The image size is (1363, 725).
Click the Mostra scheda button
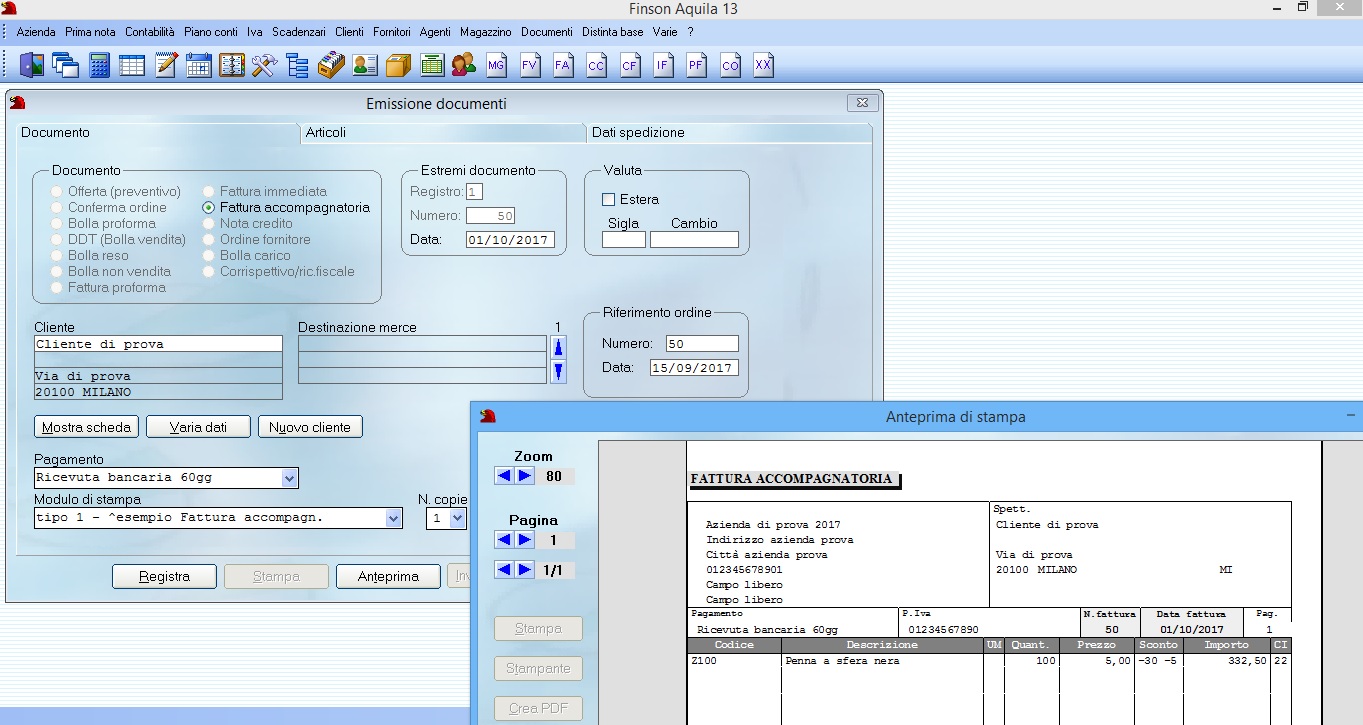click(x=86, y=427)
